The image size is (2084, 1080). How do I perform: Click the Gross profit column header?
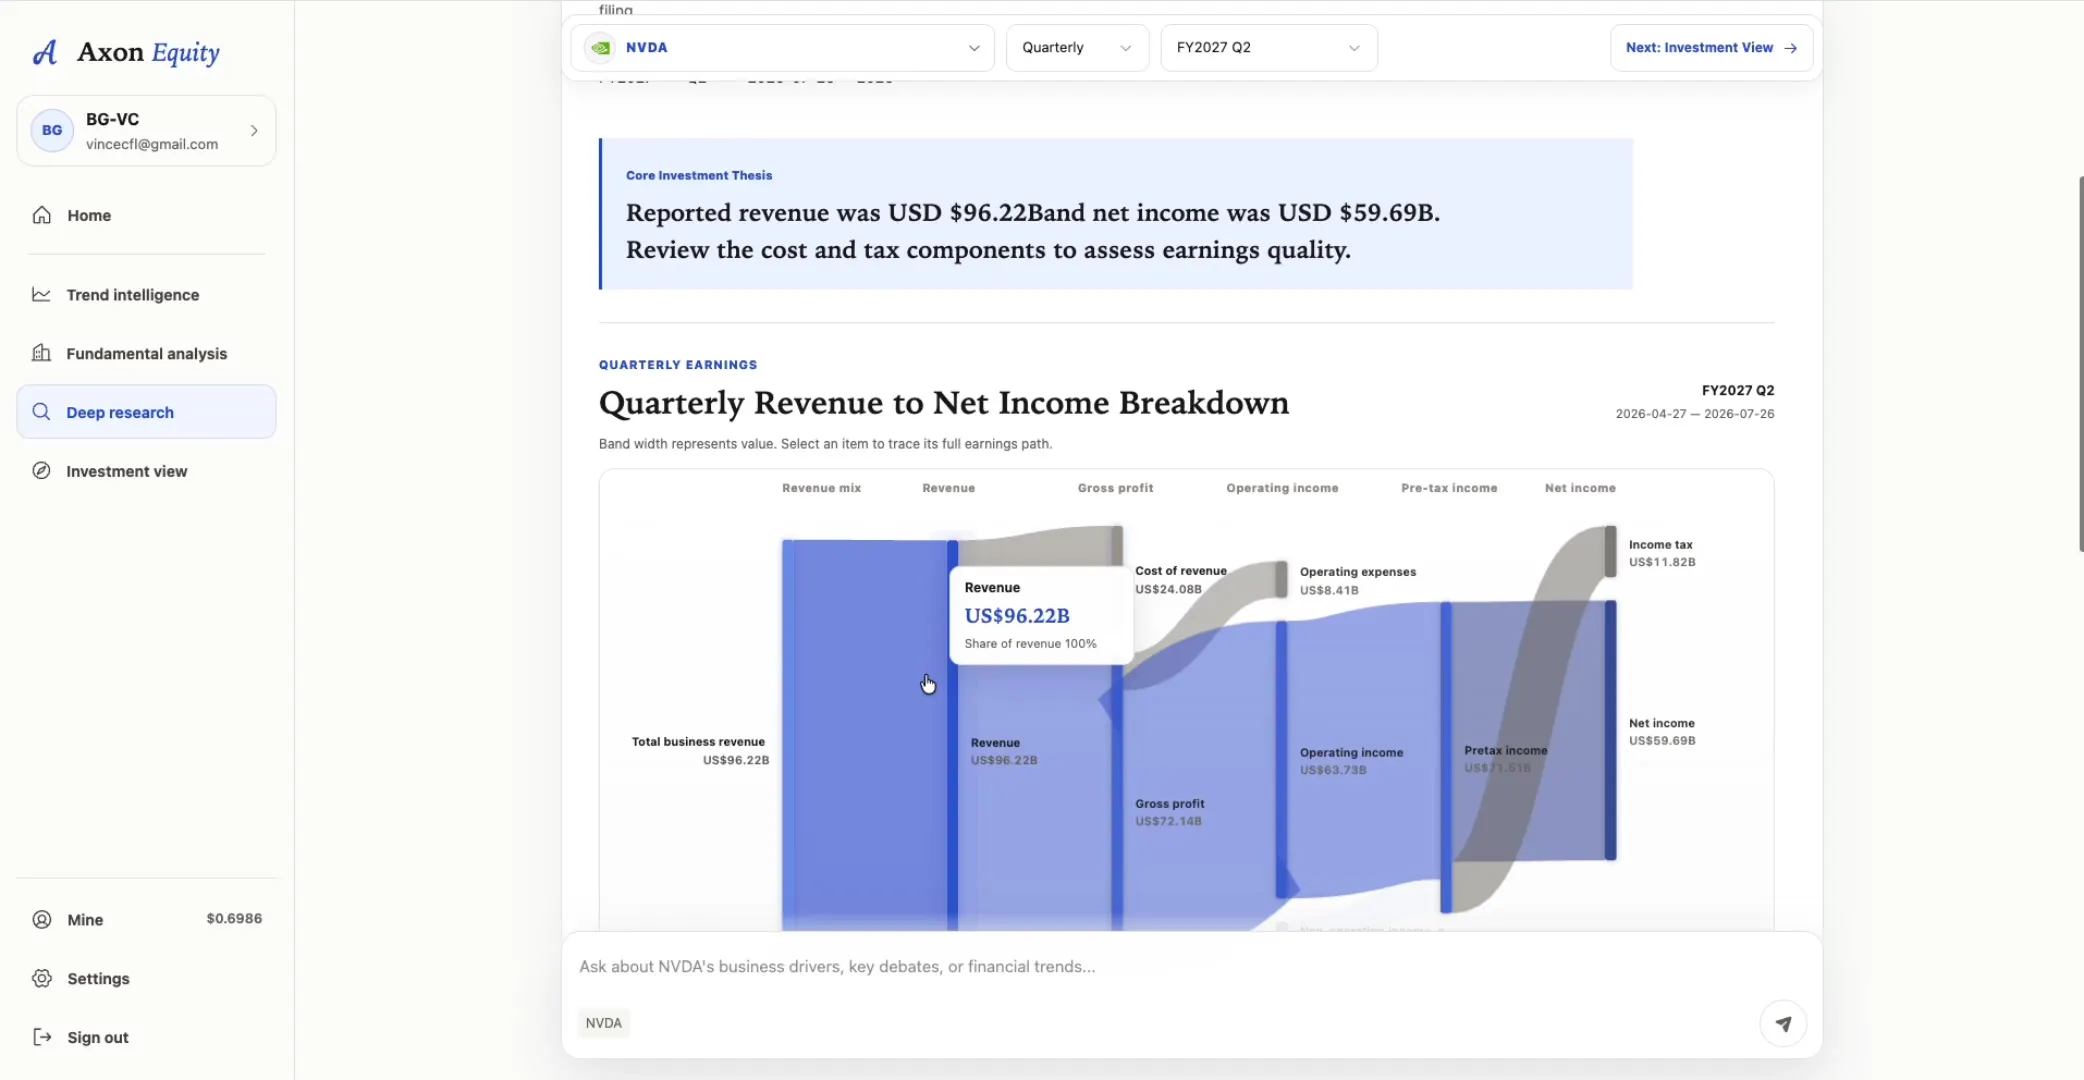[x=1115, y=488]
